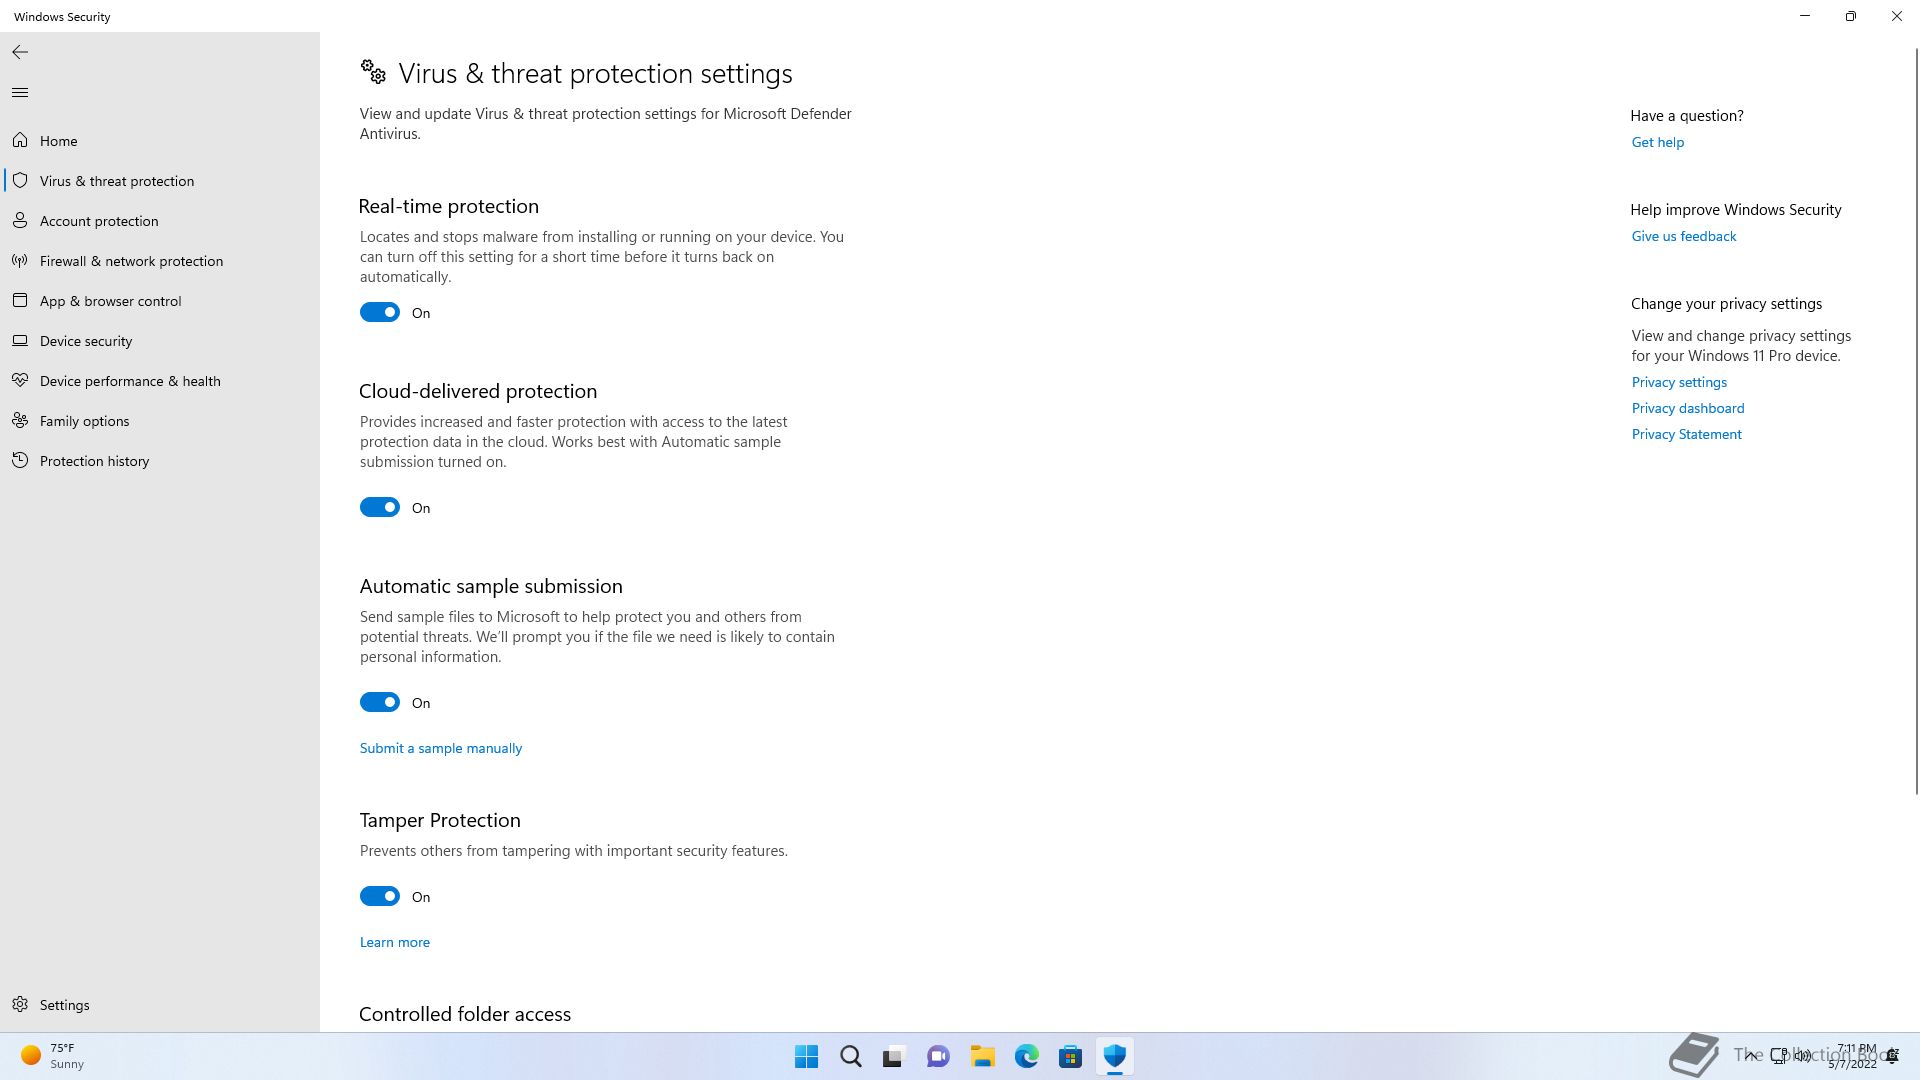Click Submit a sample manually link
Screen dimensions: 1920x1080
(441, 748)
